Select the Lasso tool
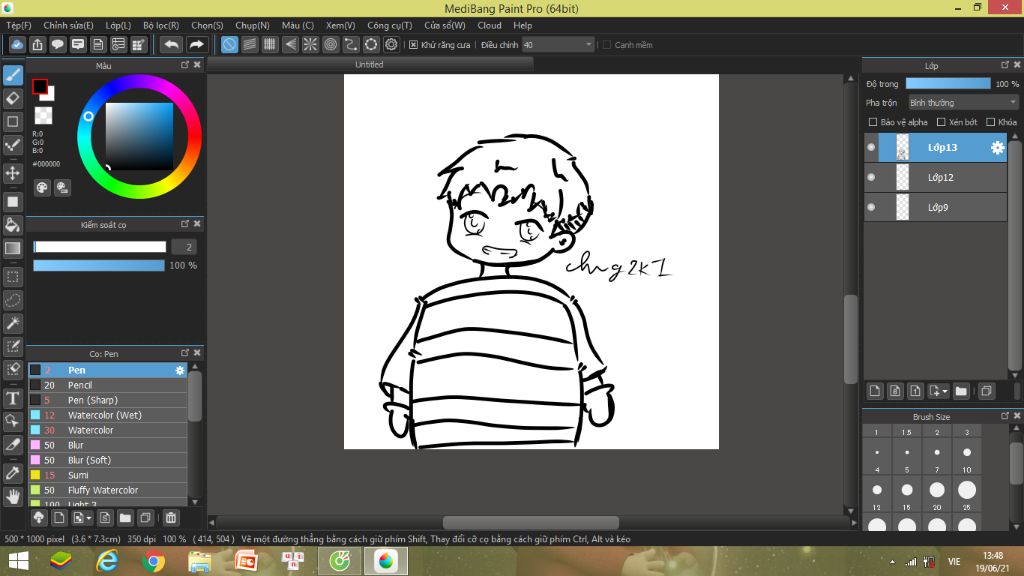This screenshot has width=1024, height=576. 12,300
